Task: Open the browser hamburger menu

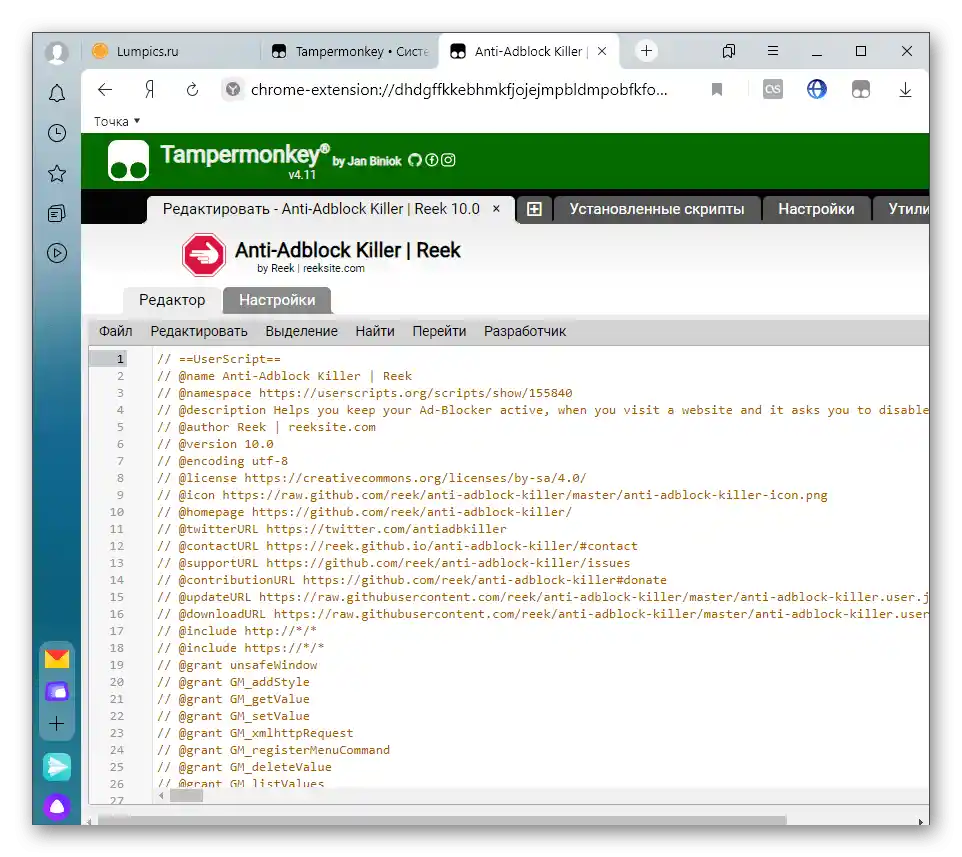Action: [773, 51]
